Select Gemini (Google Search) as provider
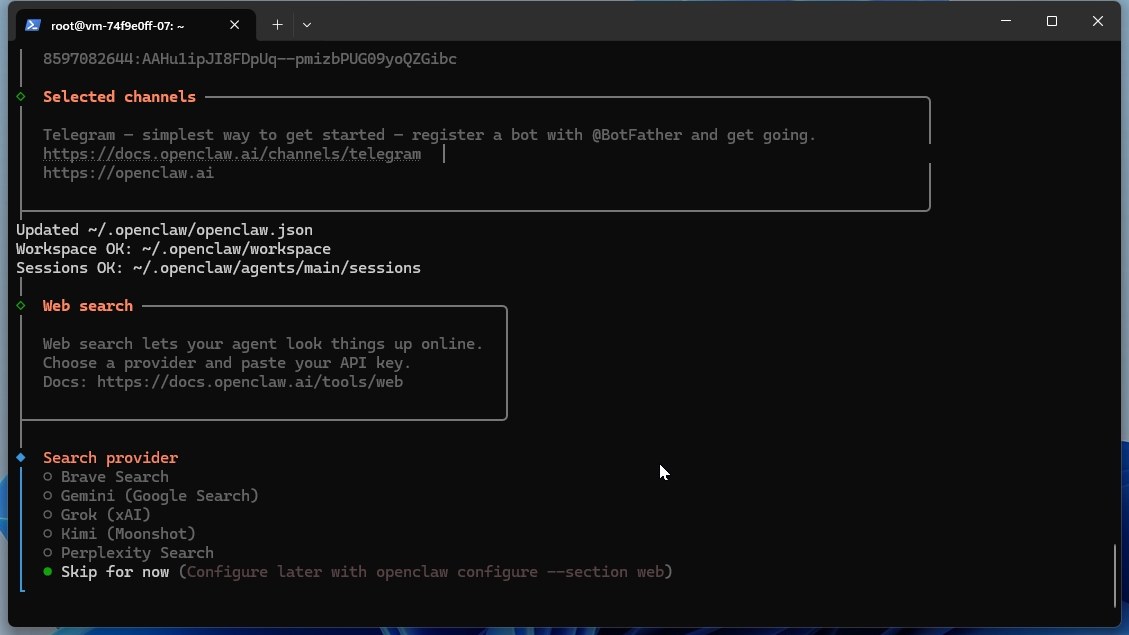 159,495
